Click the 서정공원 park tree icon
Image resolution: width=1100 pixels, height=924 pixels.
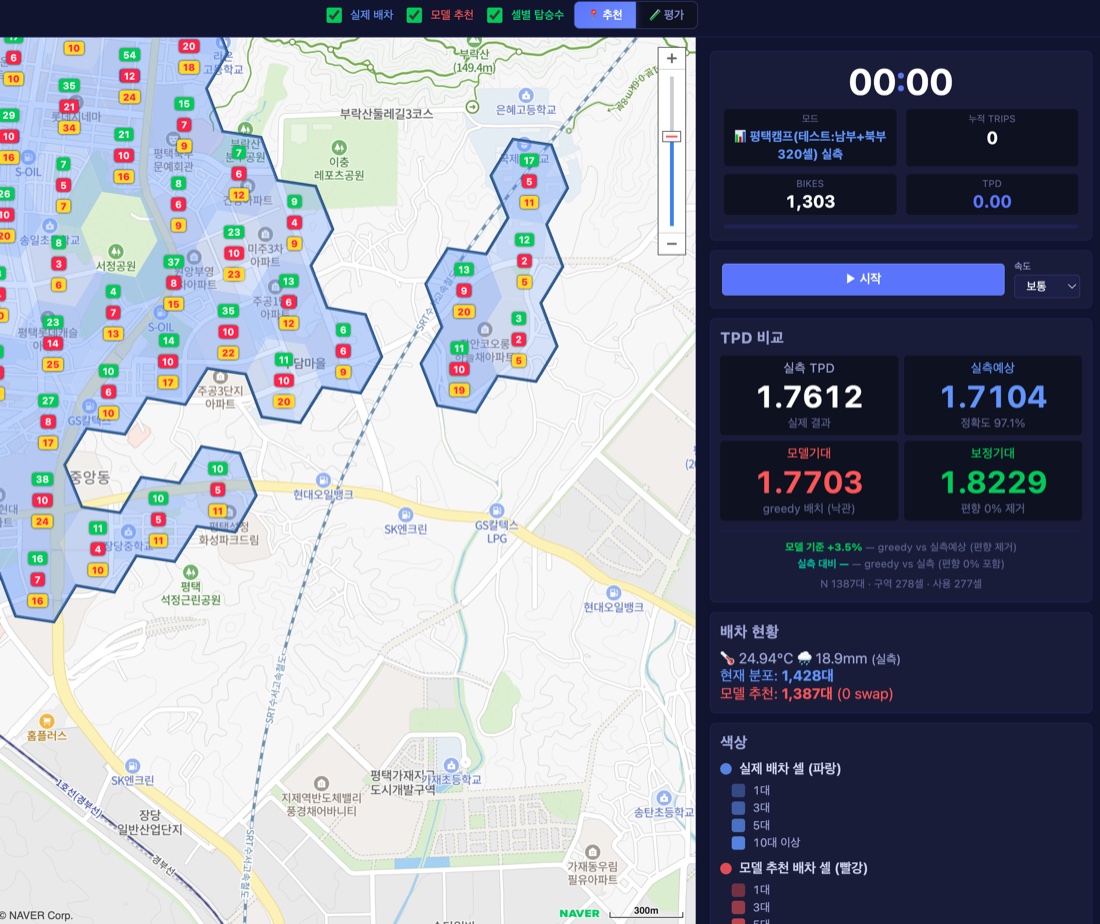click(x=116, y=250)
